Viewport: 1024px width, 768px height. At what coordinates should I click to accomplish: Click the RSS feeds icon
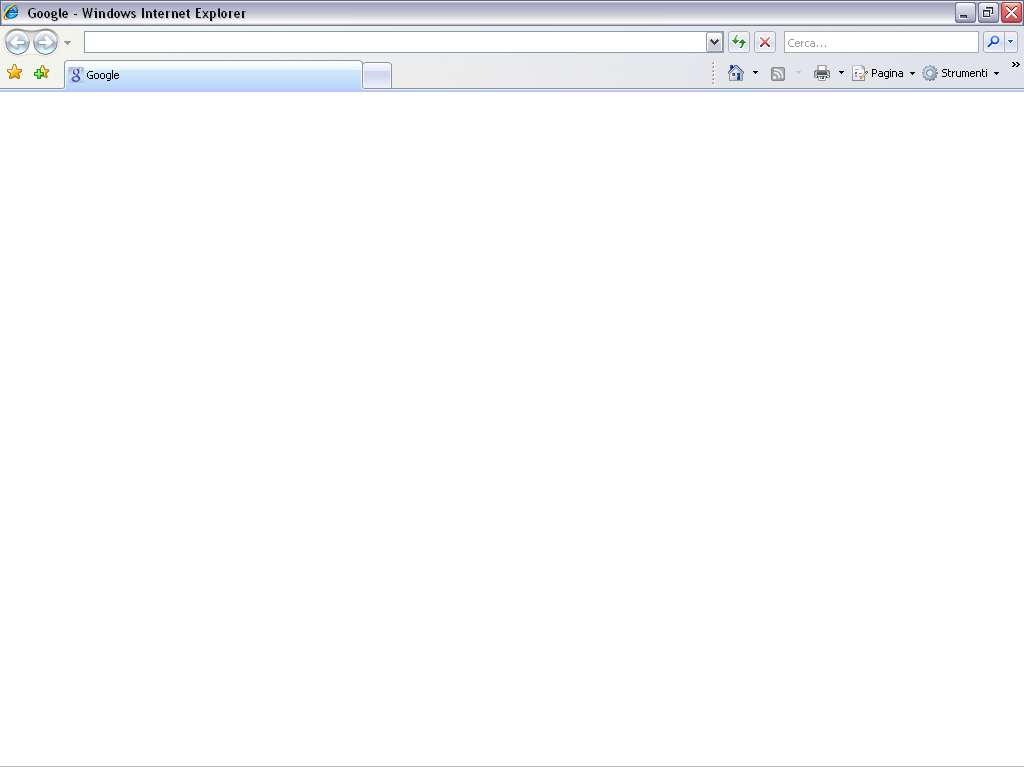point(778,74)
